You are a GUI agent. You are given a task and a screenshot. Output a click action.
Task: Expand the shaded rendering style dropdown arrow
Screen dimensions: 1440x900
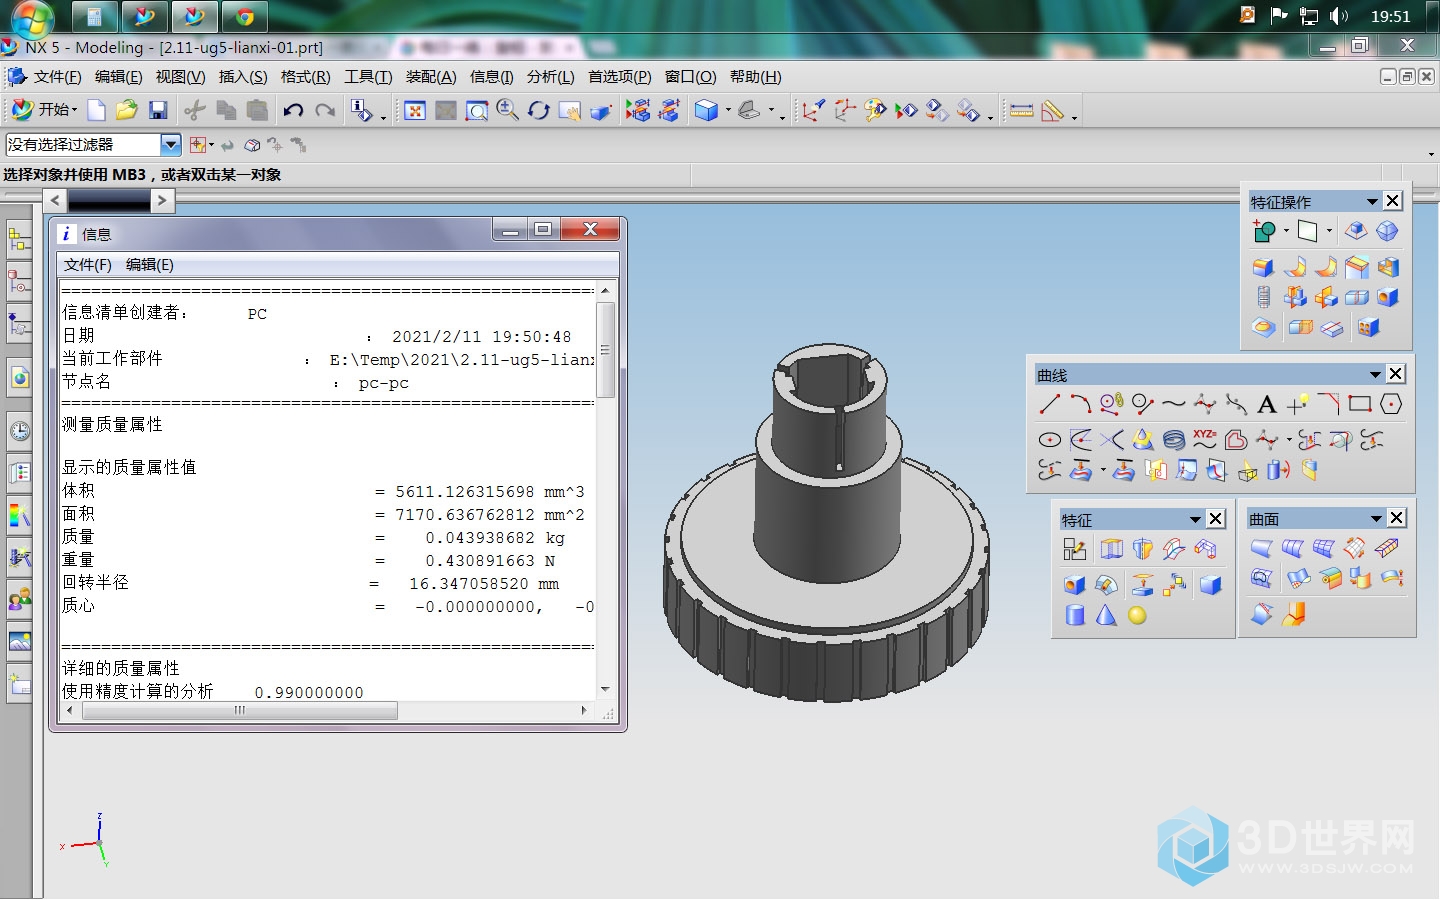[x=728, y=111]
